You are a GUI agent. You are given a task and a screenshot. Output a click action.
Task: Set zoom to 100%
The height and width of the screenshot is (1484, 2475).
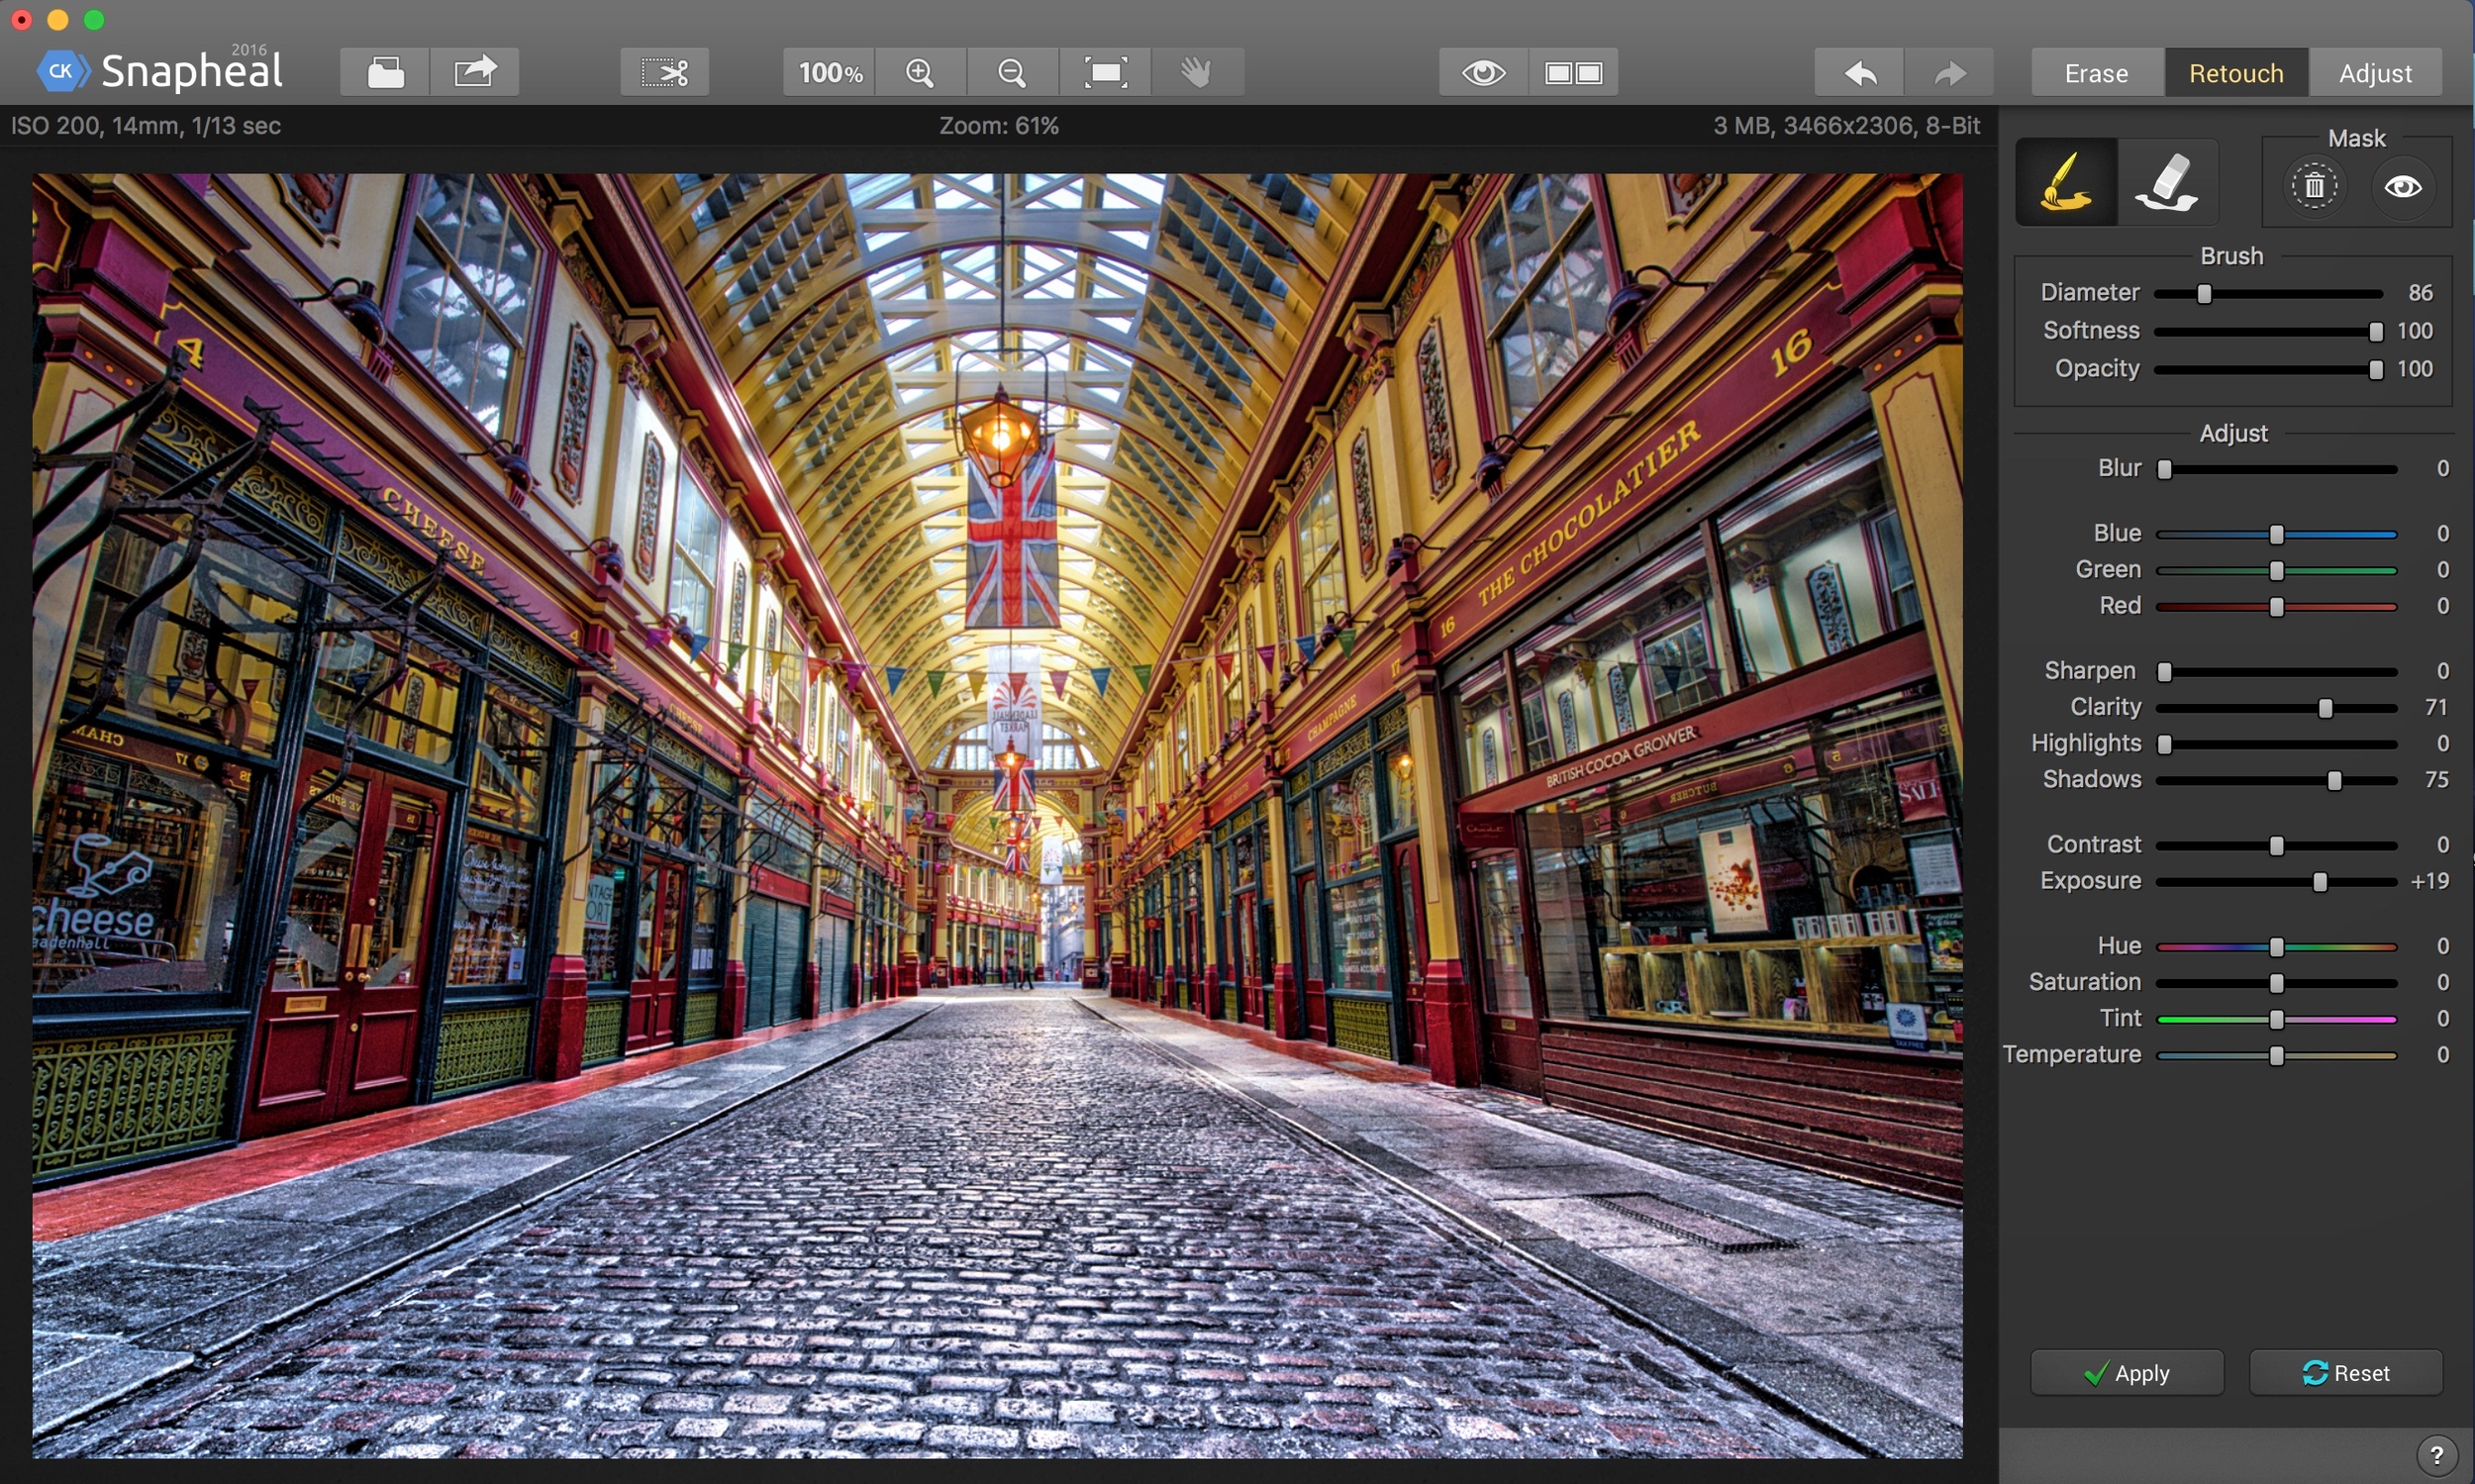[x=830, y=72]
